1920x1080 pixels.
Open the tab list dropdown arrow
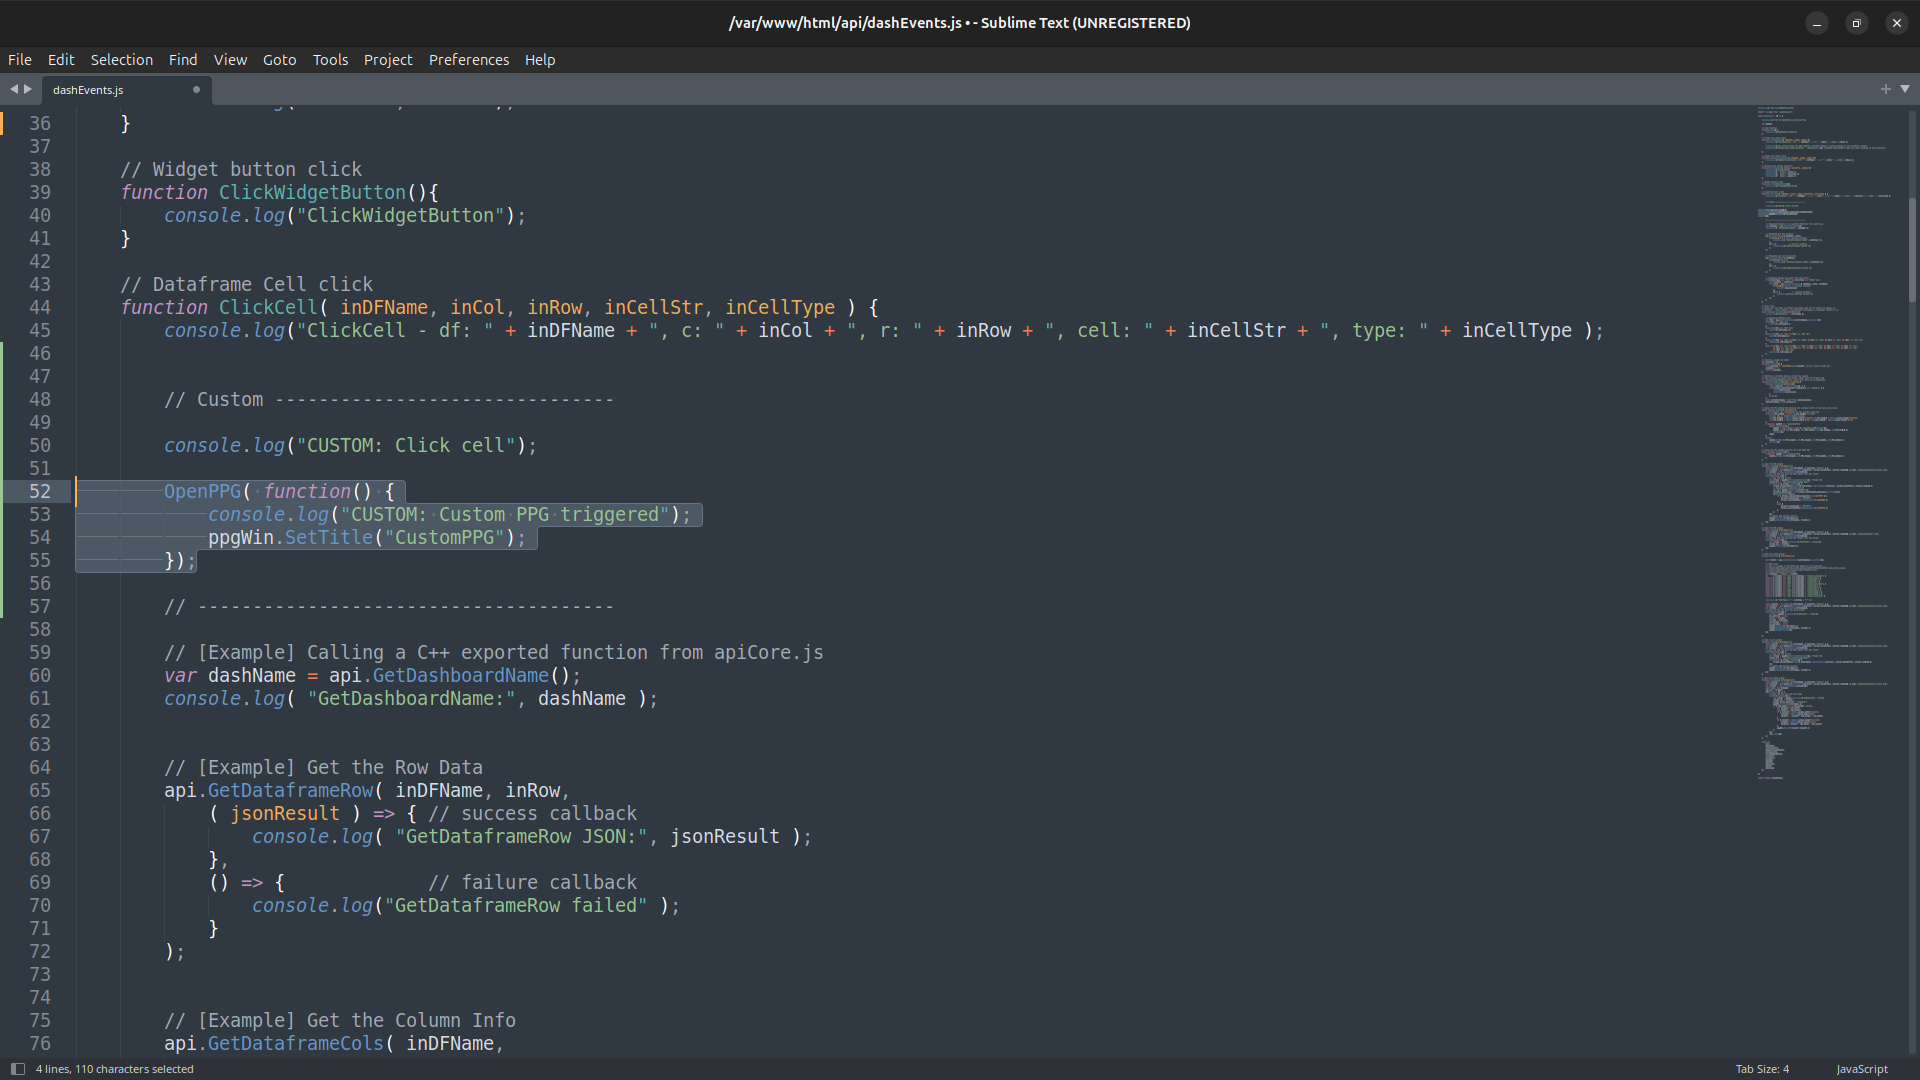point(1905,89)
